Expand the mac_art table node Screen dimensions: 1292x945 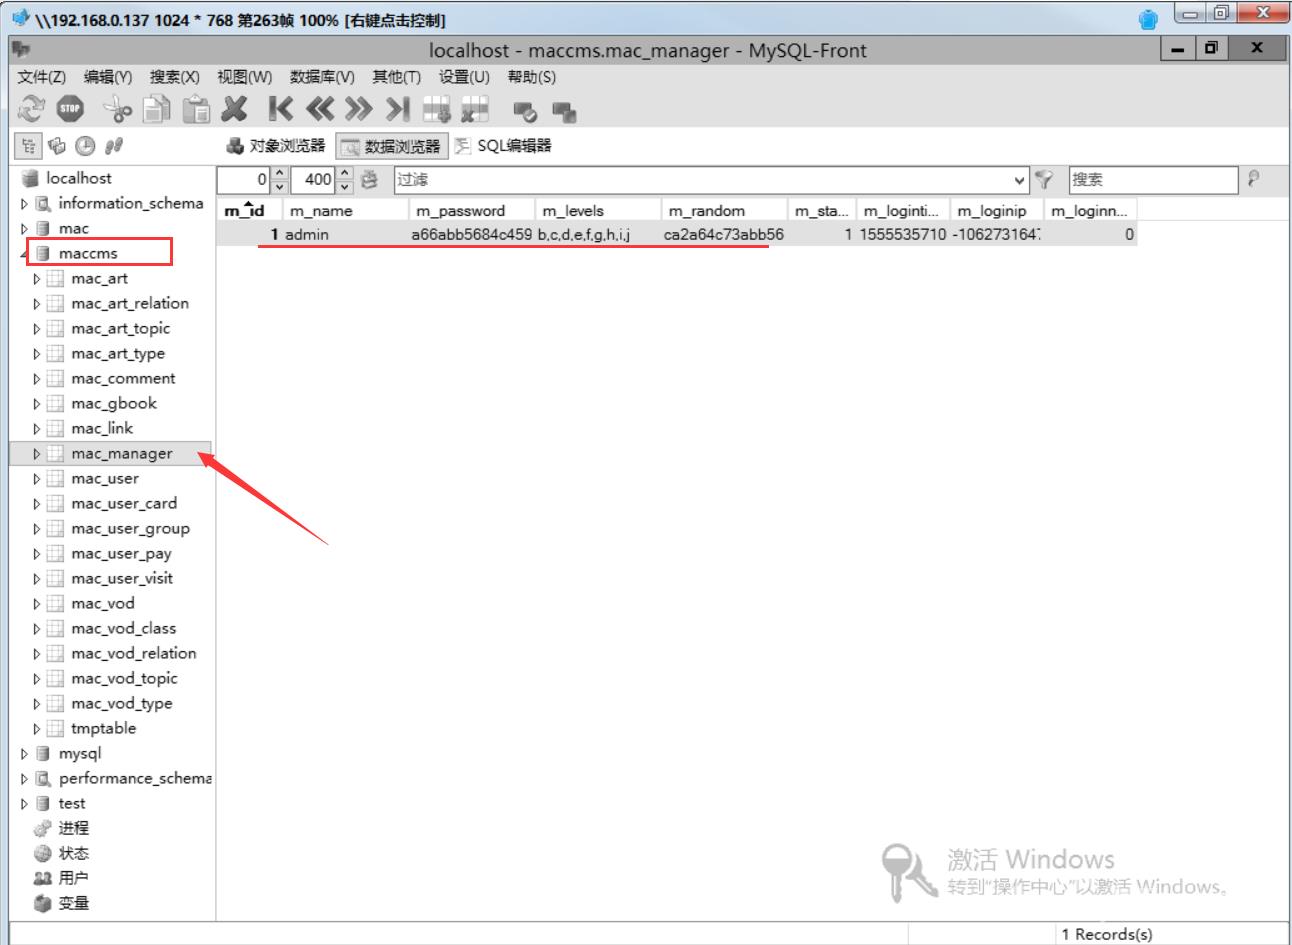click(37, 279)
